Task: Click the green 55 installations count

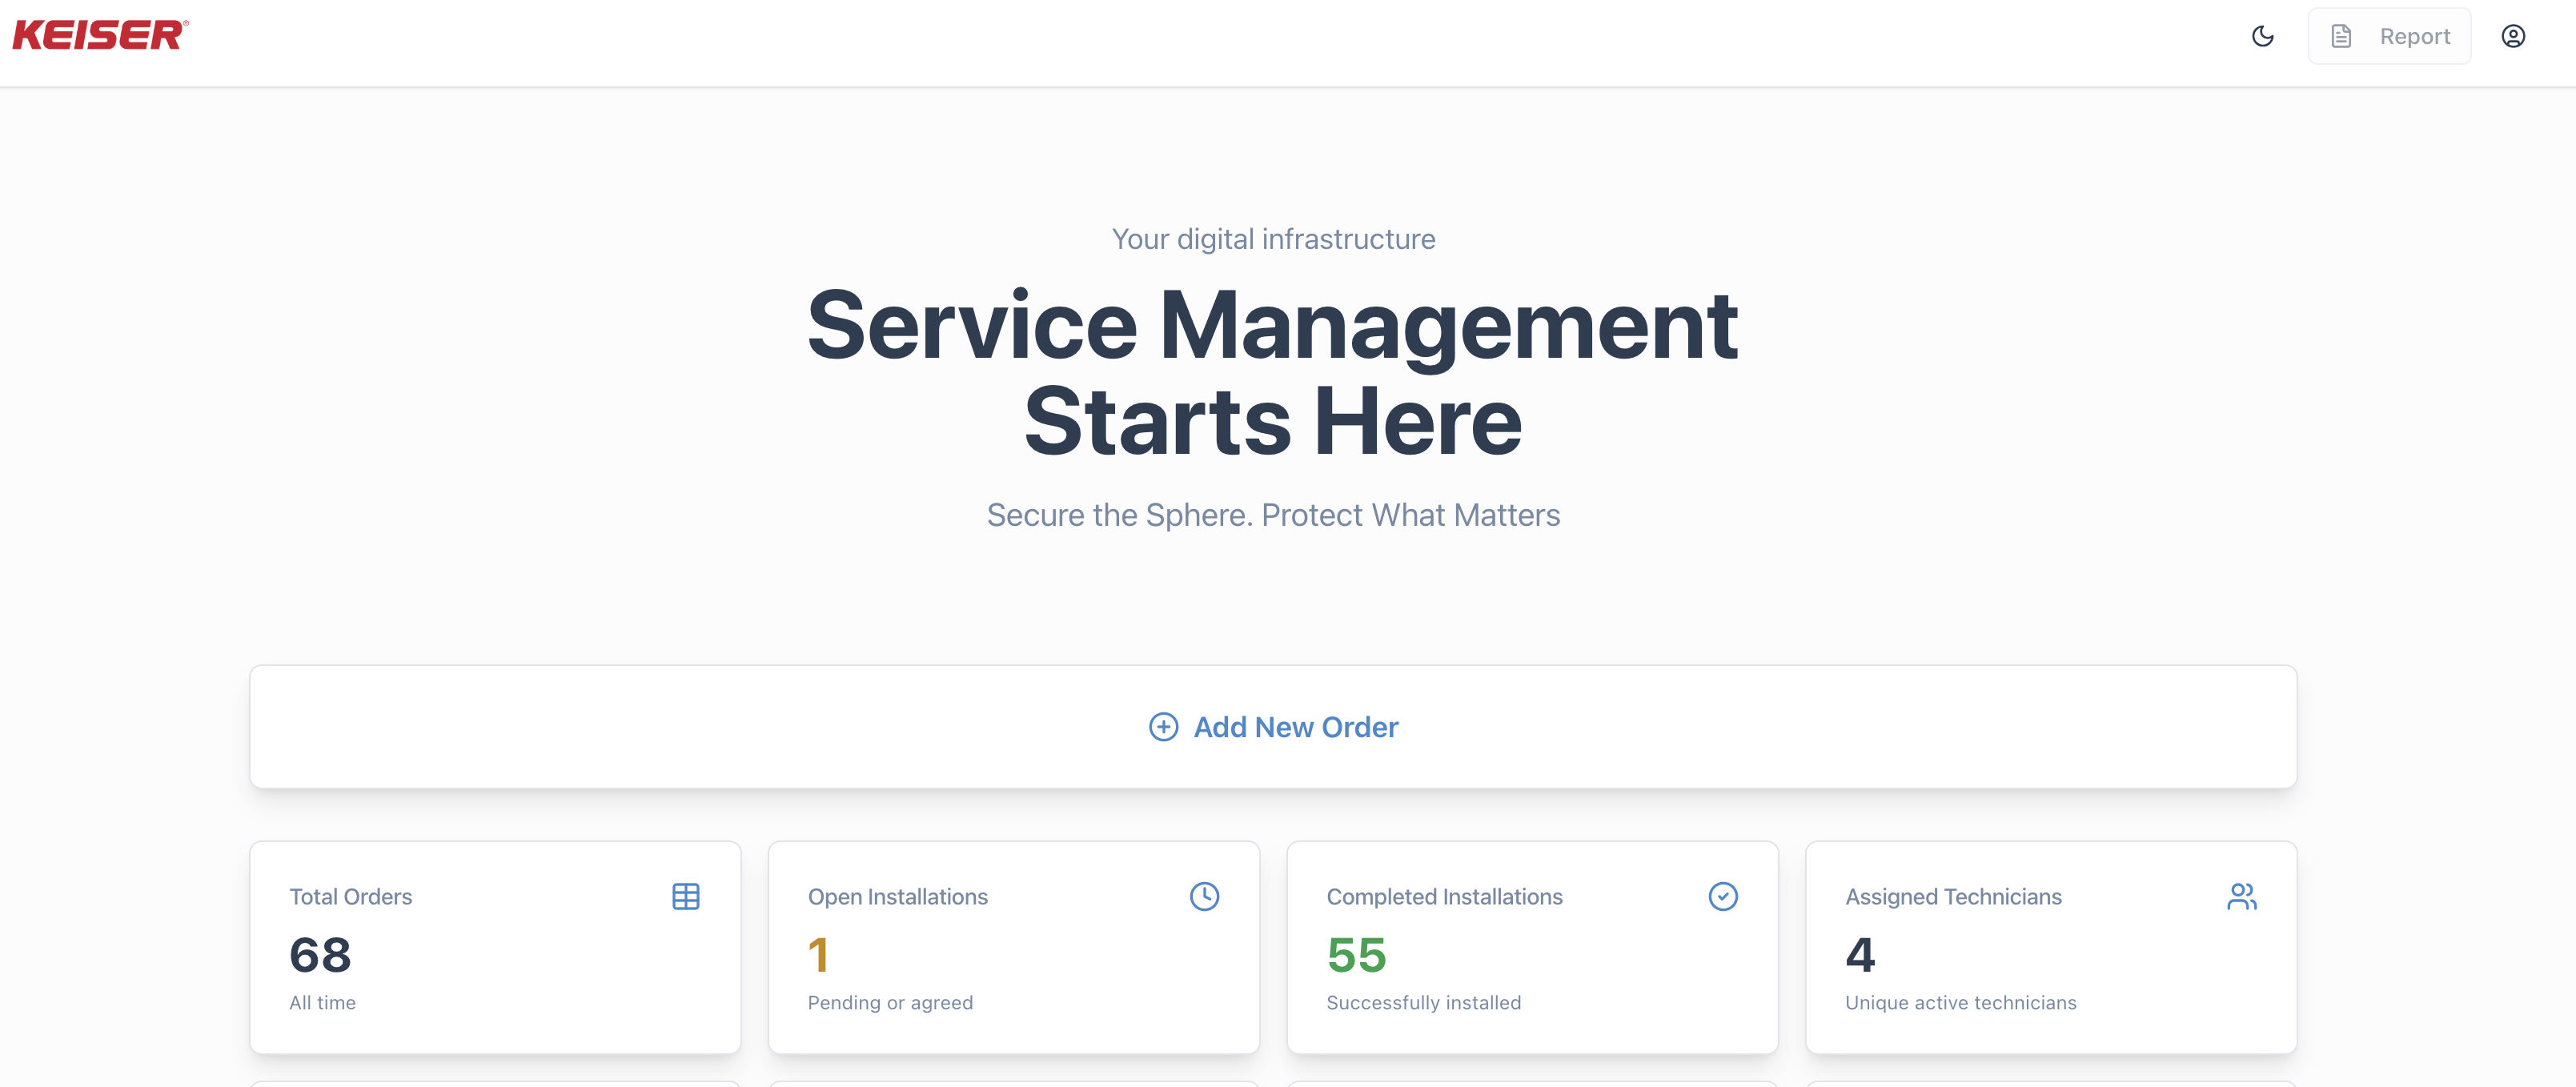Action: 1355,956
